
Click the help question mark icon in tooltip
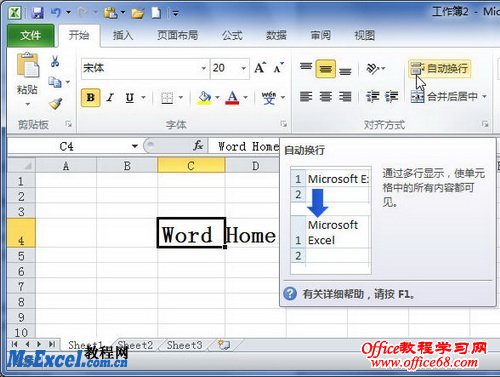[290, 294]
